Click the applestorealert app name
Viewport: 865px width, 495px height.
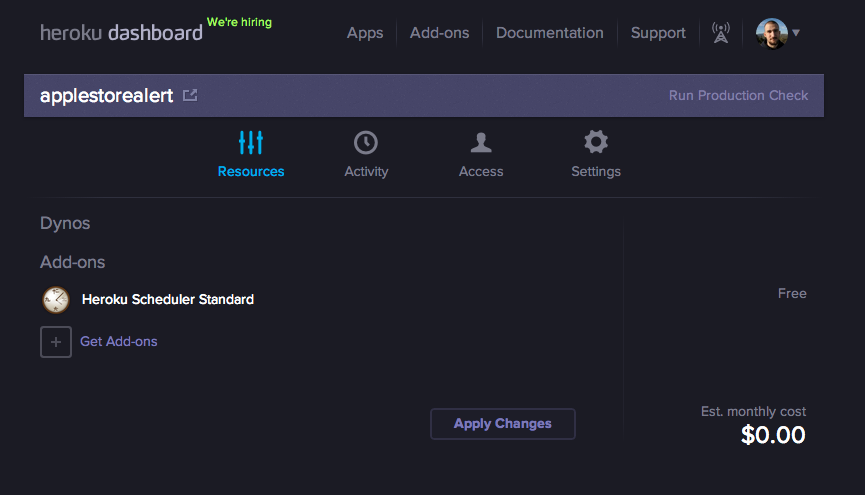tap(106, 95)
